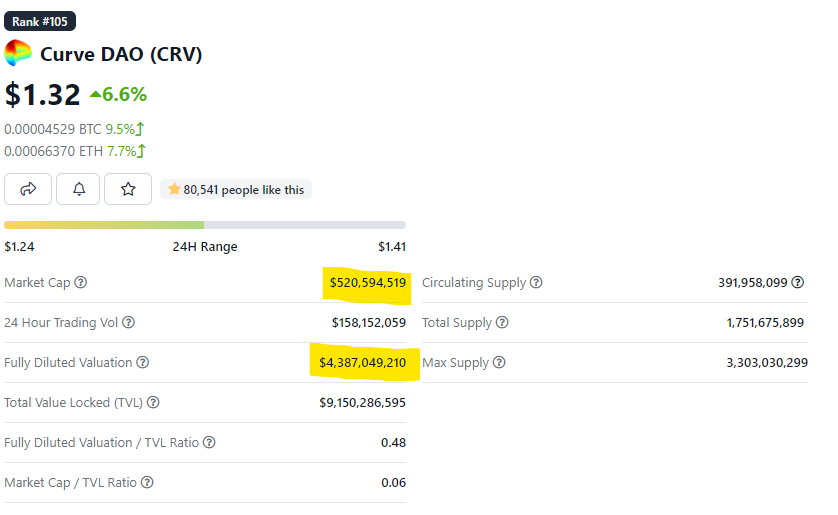Add CRV to favorites with star button

pyautogui.click(x=128, y=189)
